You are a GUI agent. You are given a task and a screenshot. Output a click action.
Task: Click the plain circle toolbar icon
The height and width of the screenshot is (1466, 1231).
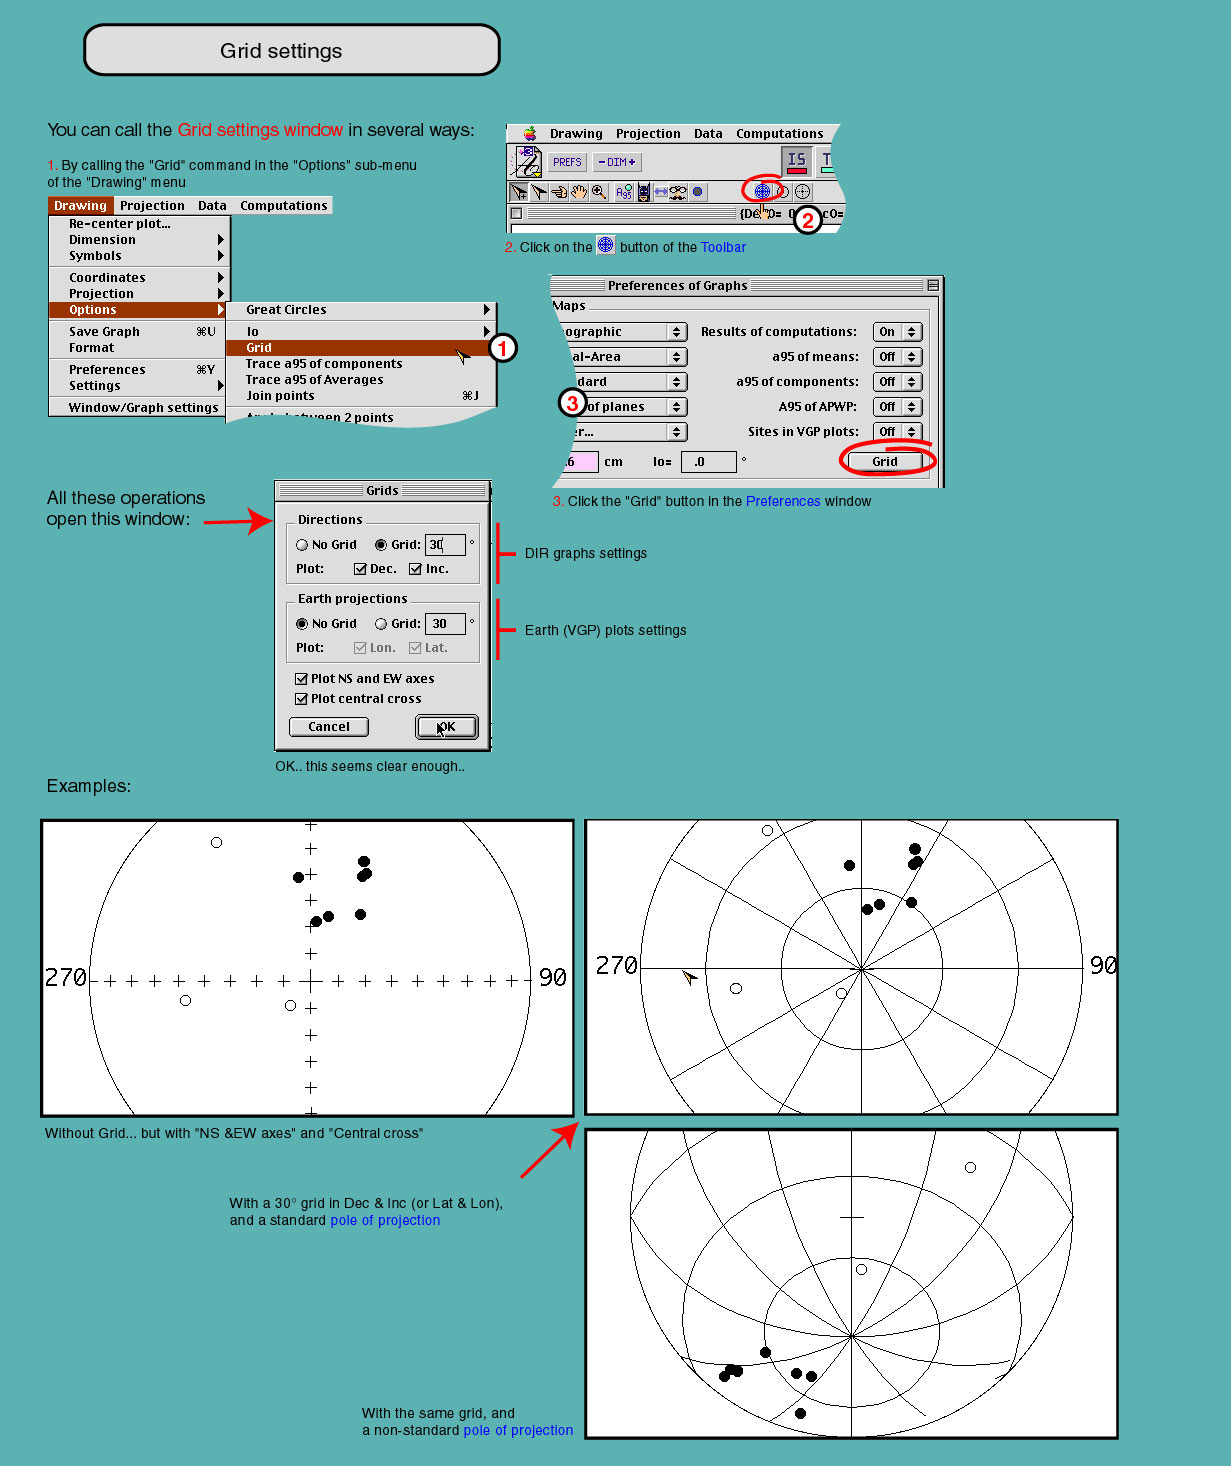783,192
